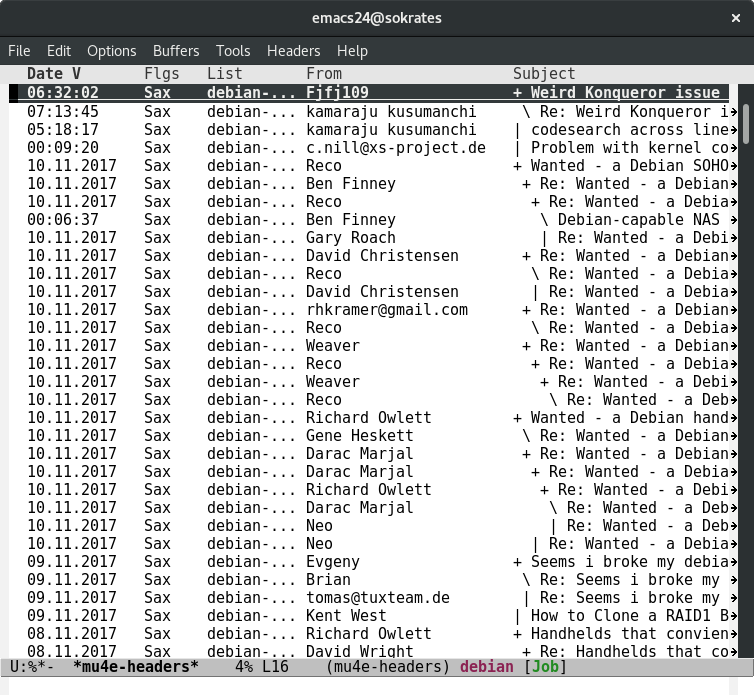Open the Edit menu
The height and width of the screenshot is (695, 754).
pyautogui.click(x=59, y=51)
